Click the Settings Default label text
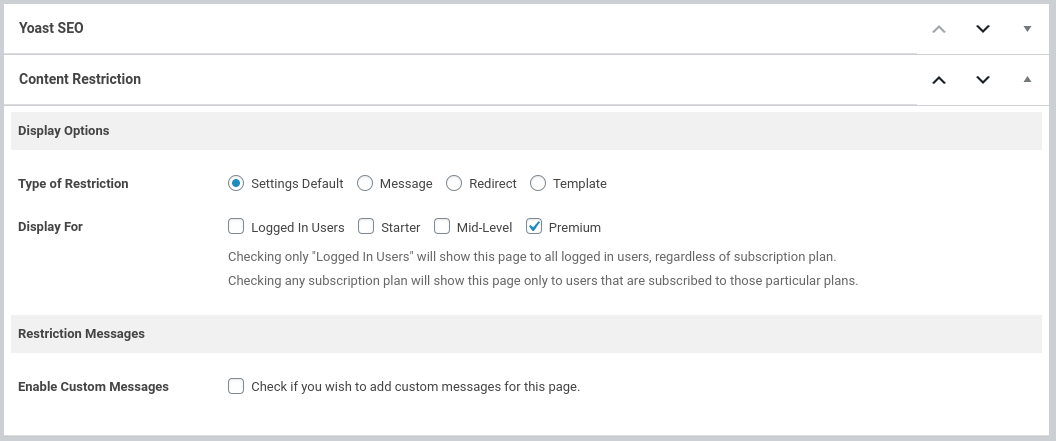This screenshot has width=1056, height=441. [x=297, y=184]
